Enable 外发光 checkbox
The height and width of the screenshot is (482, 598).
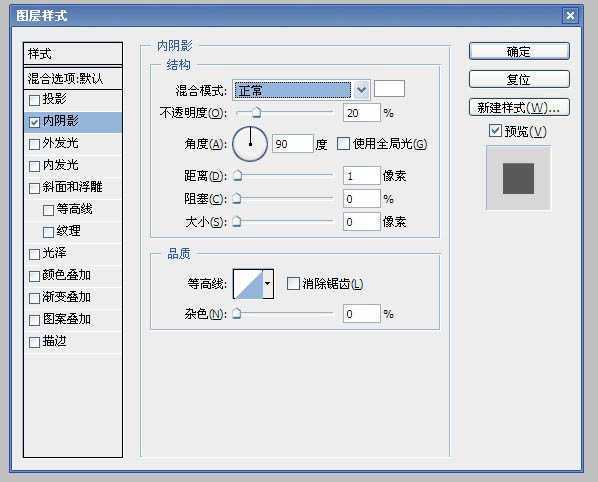coord(34,145)
